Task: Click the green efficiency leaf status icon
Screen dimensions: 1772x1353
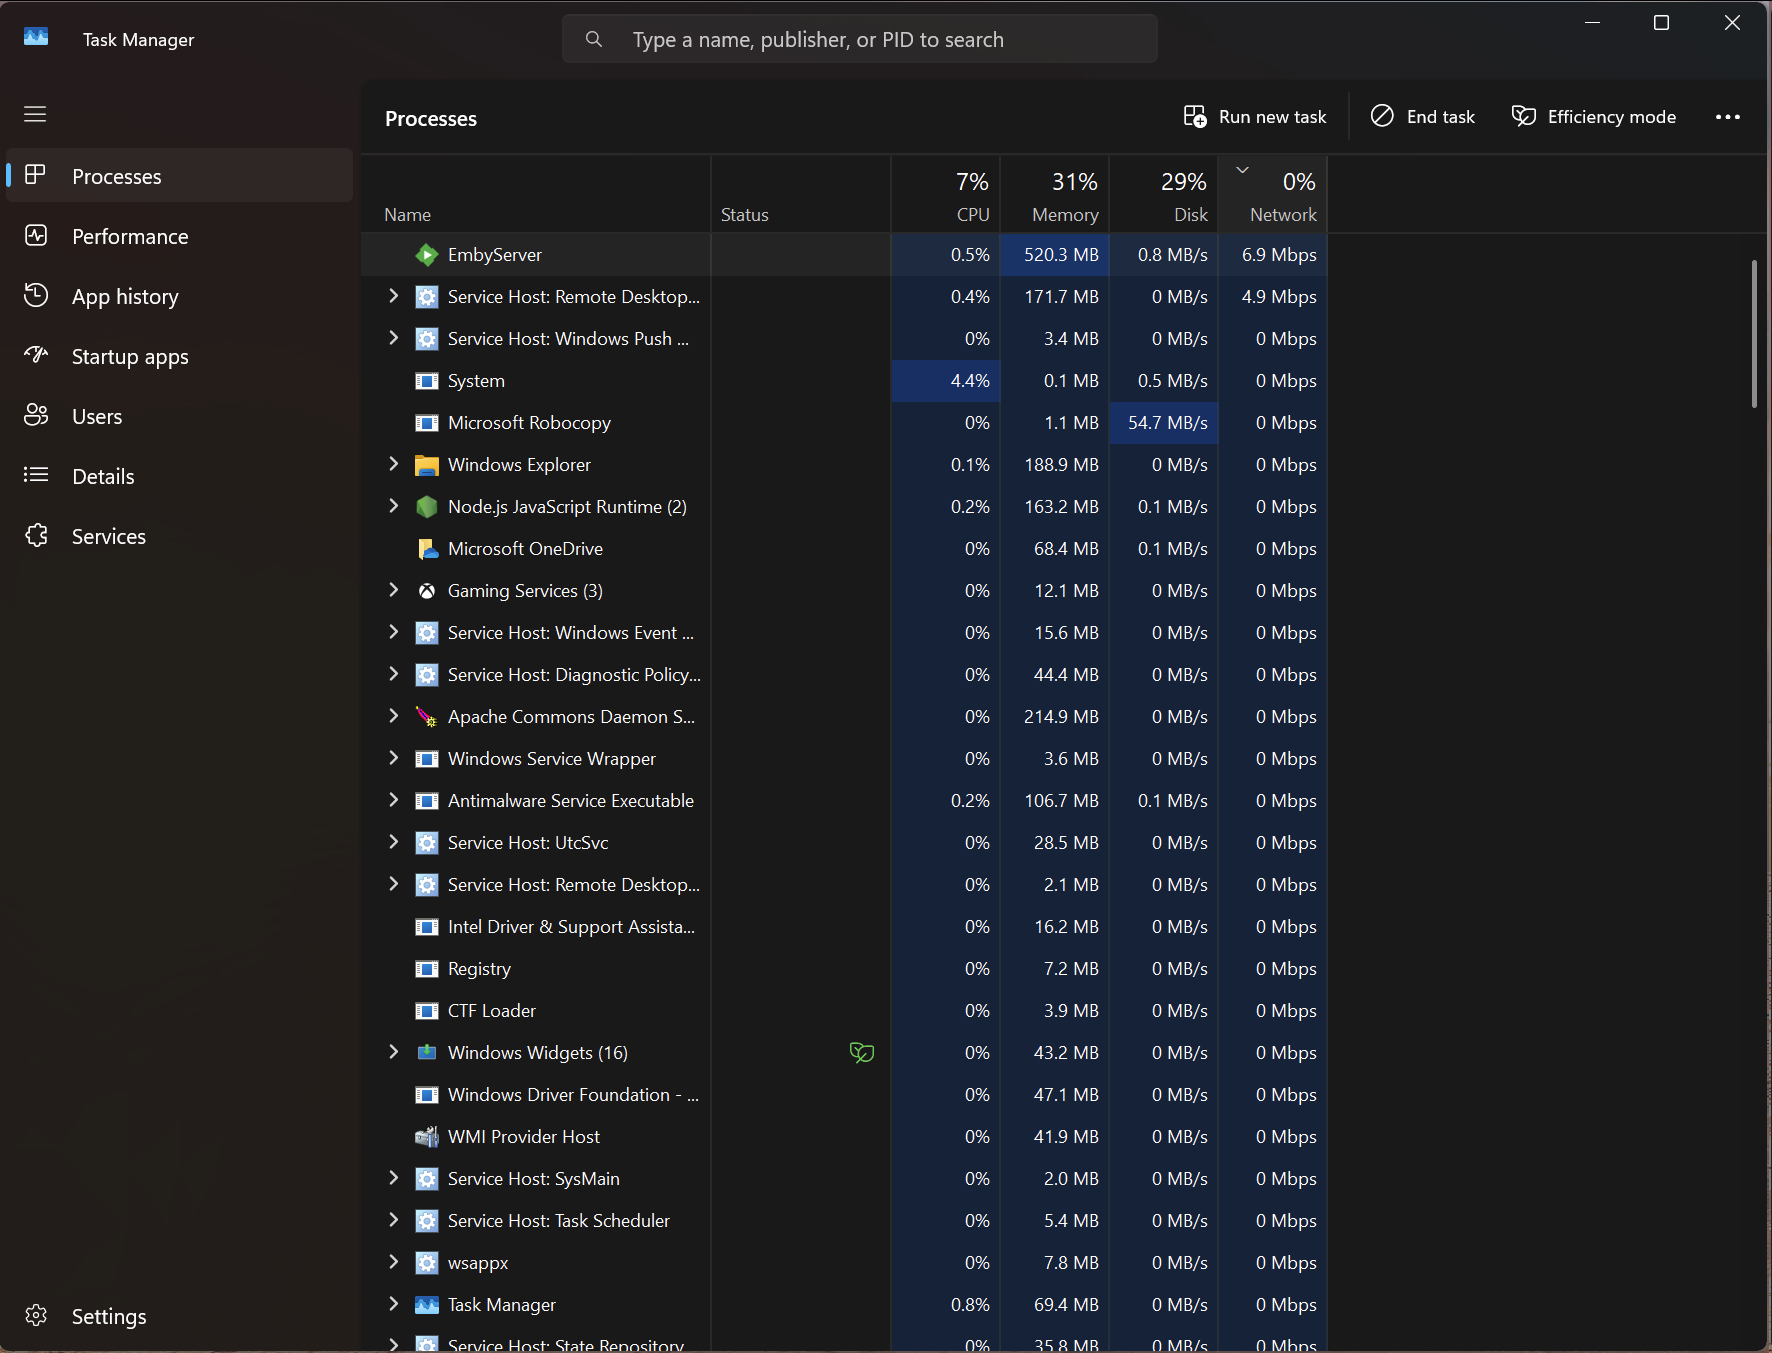Action: (x=861, y=1053)
